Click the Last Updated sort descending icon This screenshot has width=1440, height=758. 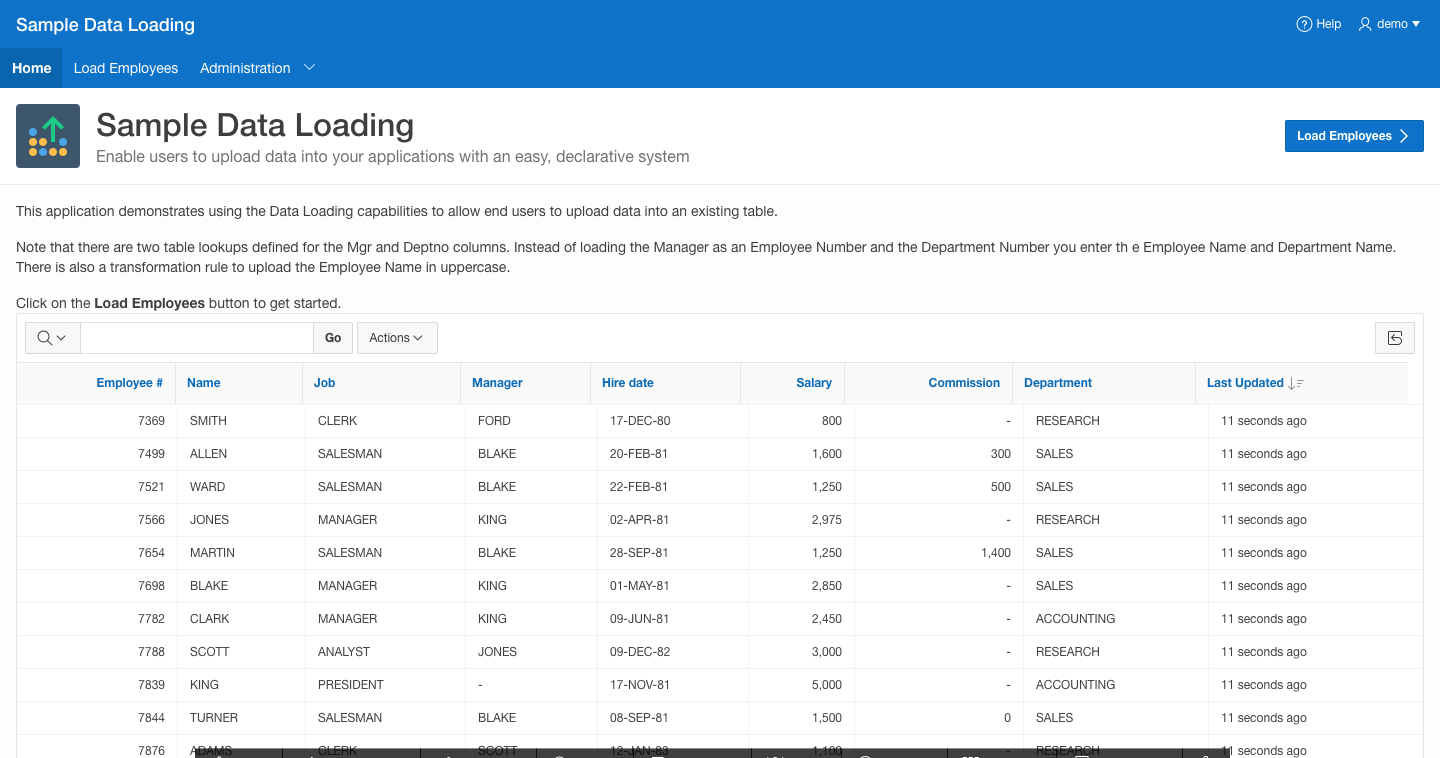click(x=1296, y=383)
